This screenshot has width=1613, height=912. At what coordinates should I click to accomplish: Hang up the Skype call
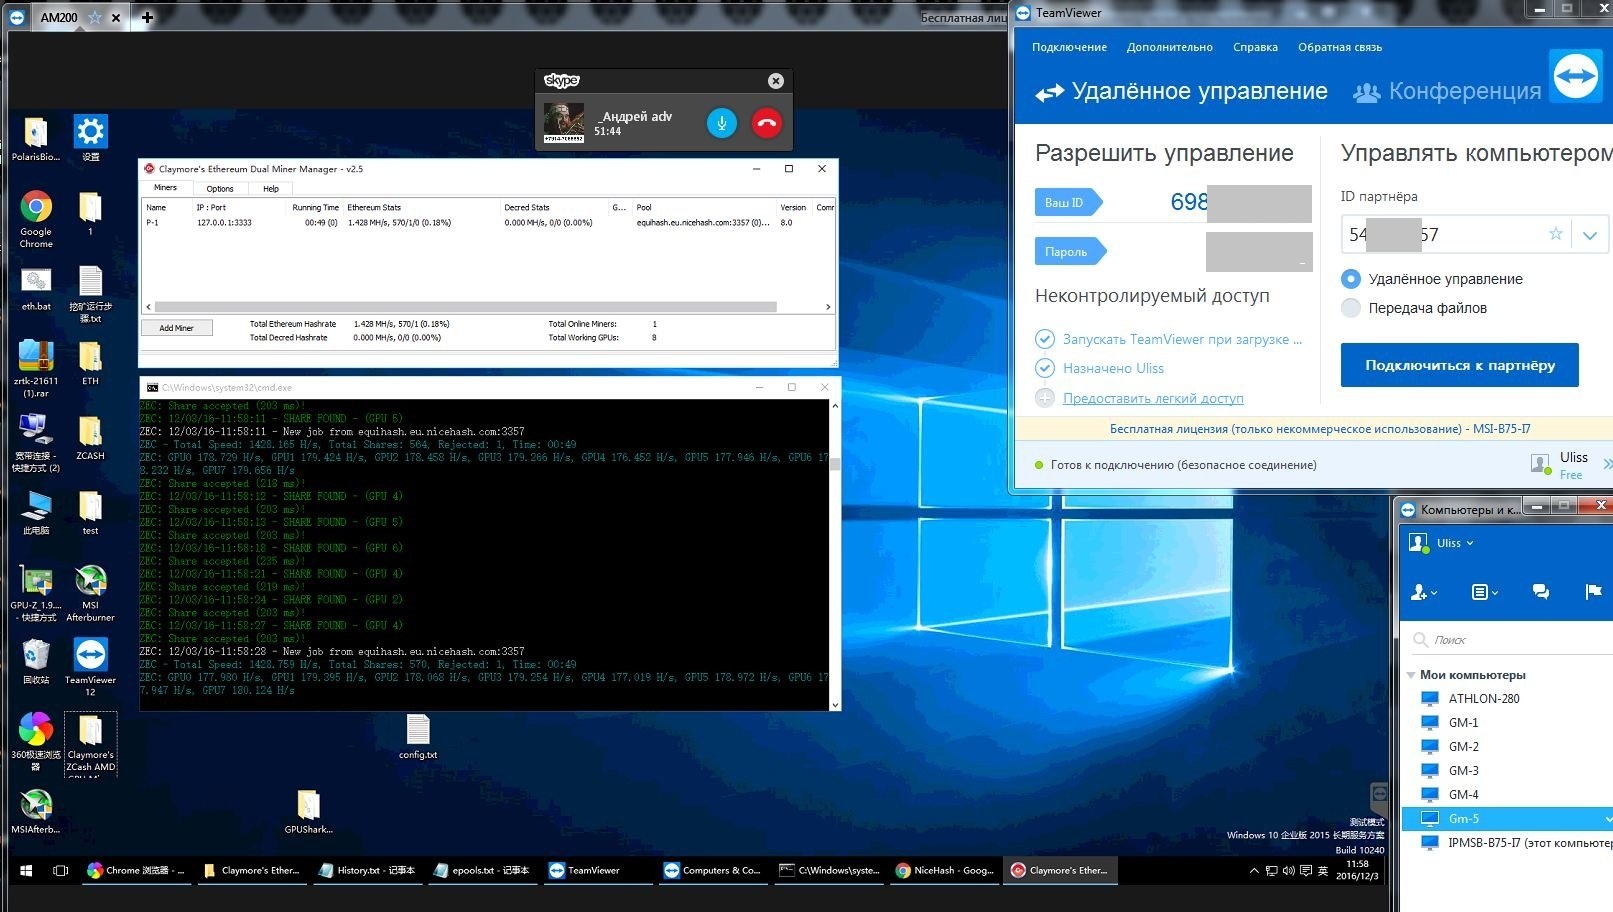(x=766, y=123)
